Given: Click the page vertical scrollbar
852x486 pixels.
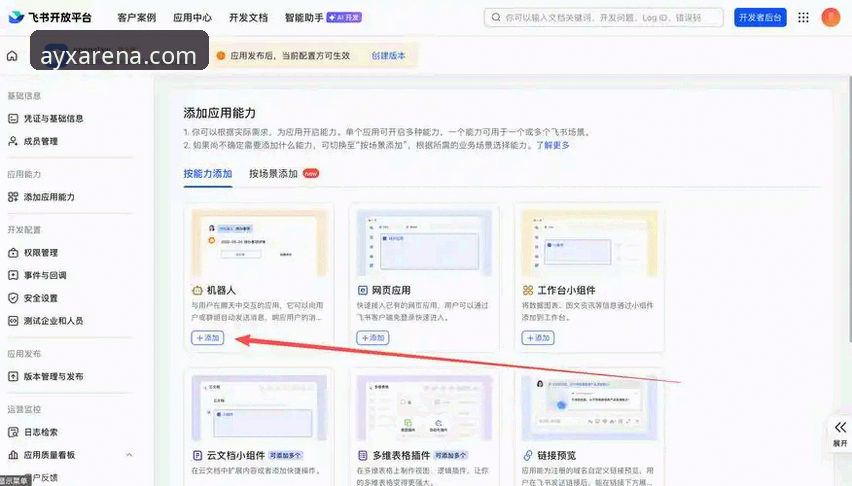Looking at the screenshot, I should pyautogui.click(x=849, y=209).
